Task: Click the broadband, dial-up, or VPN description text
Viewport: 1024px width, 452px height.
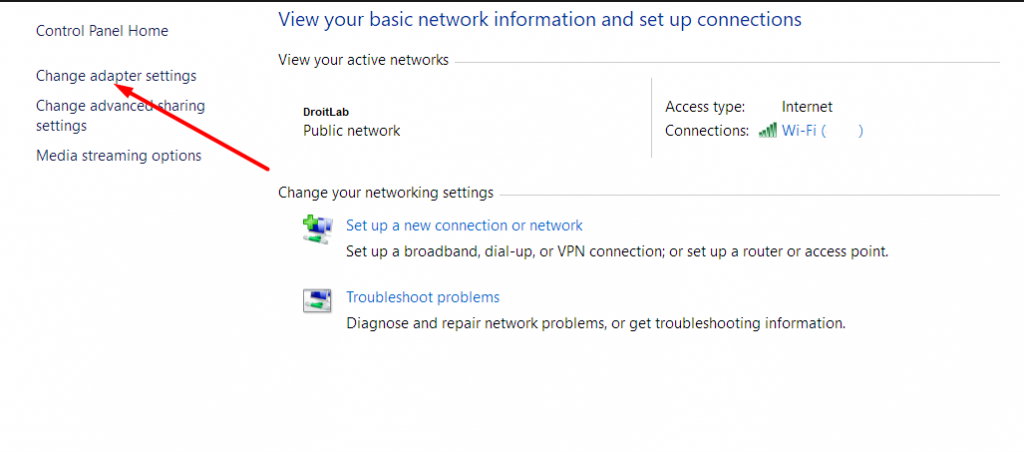Action: click(x=617, y=251)
